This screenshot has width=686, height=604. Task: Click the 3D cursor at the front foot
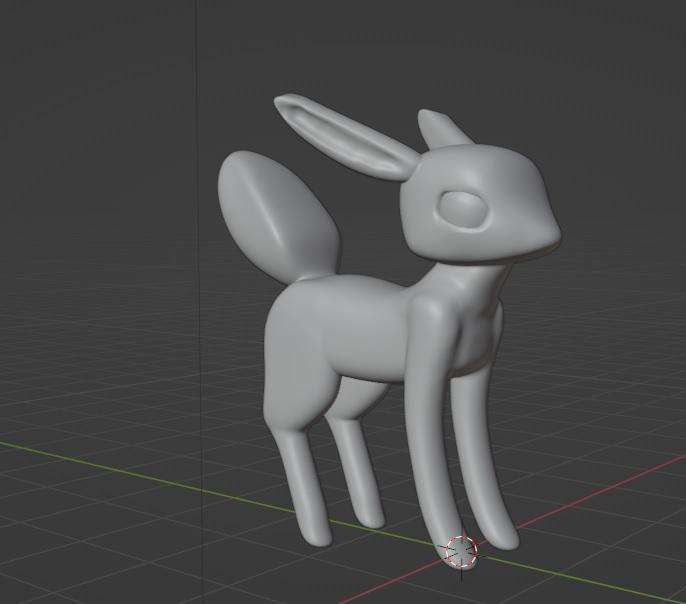click(461, 552)
